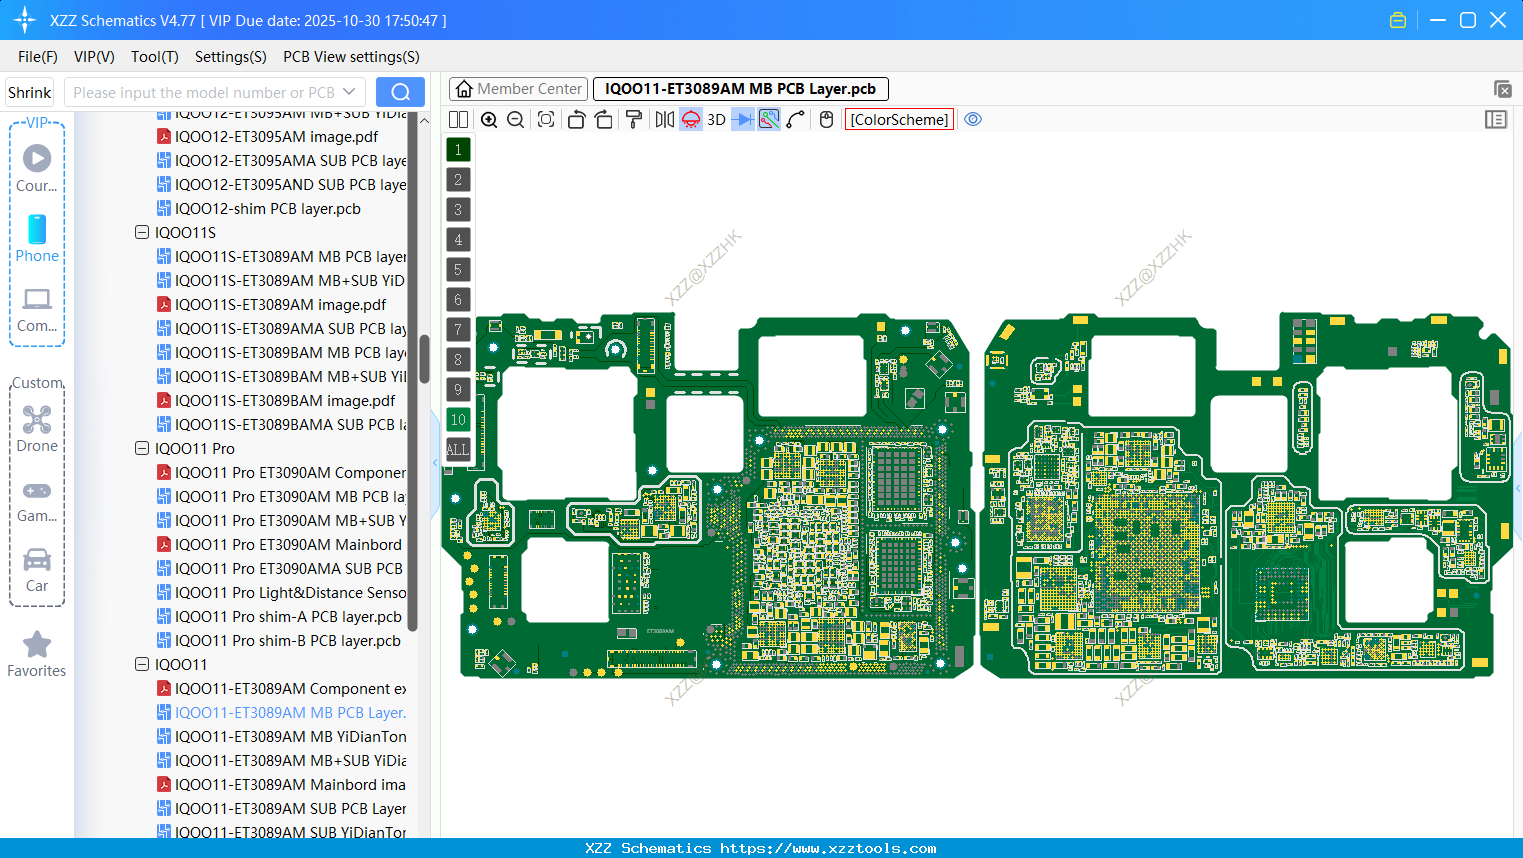1523x858 pixels.
Task: Select the curve measurement tool
Action: point(793,119)
